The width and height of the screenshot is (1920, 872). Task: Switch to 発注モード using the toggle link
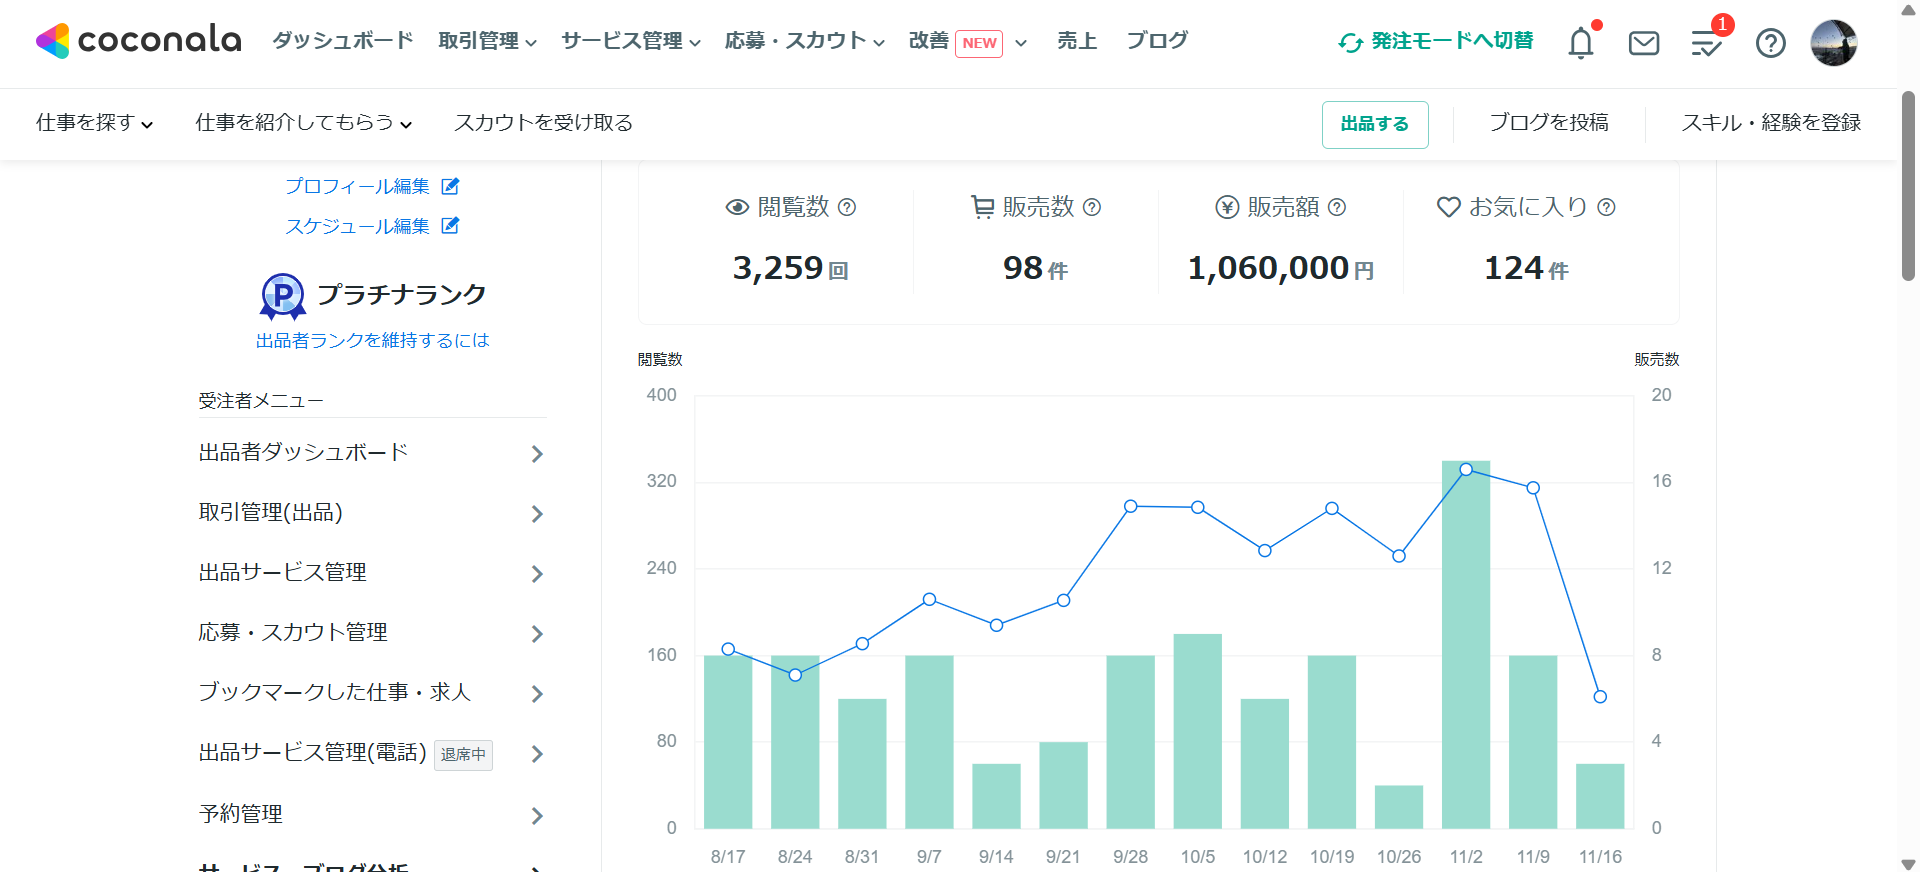(1436, 41)
